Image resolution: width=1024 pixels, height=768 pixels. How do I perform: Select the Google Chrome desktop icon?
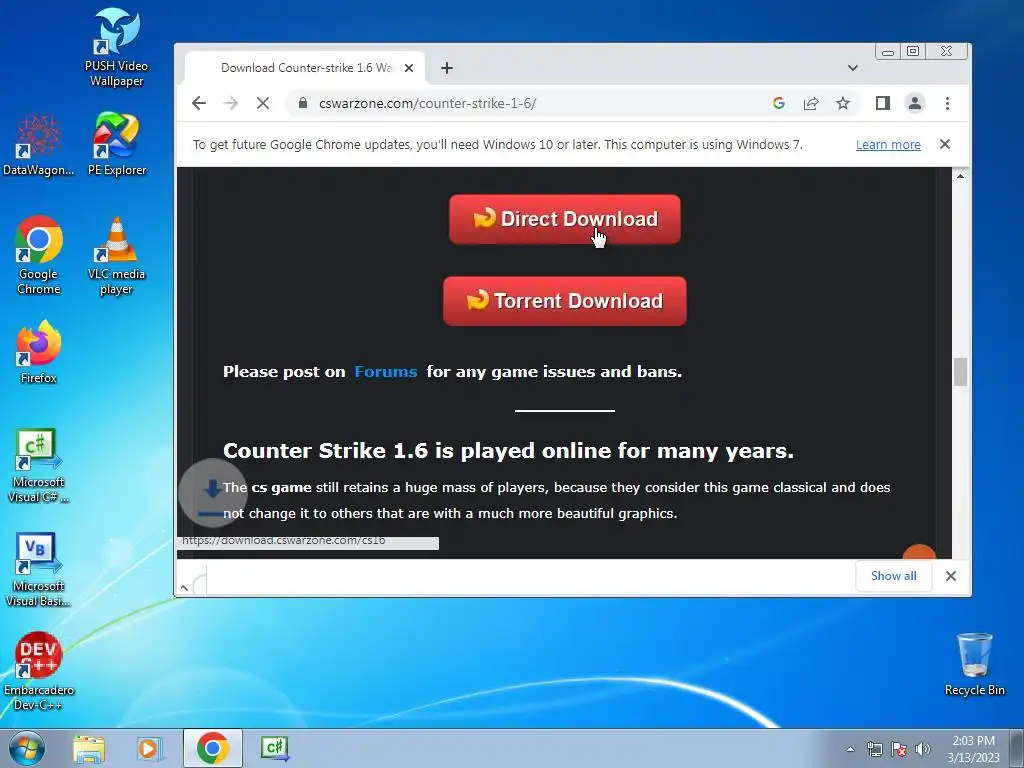pos(39,255)
